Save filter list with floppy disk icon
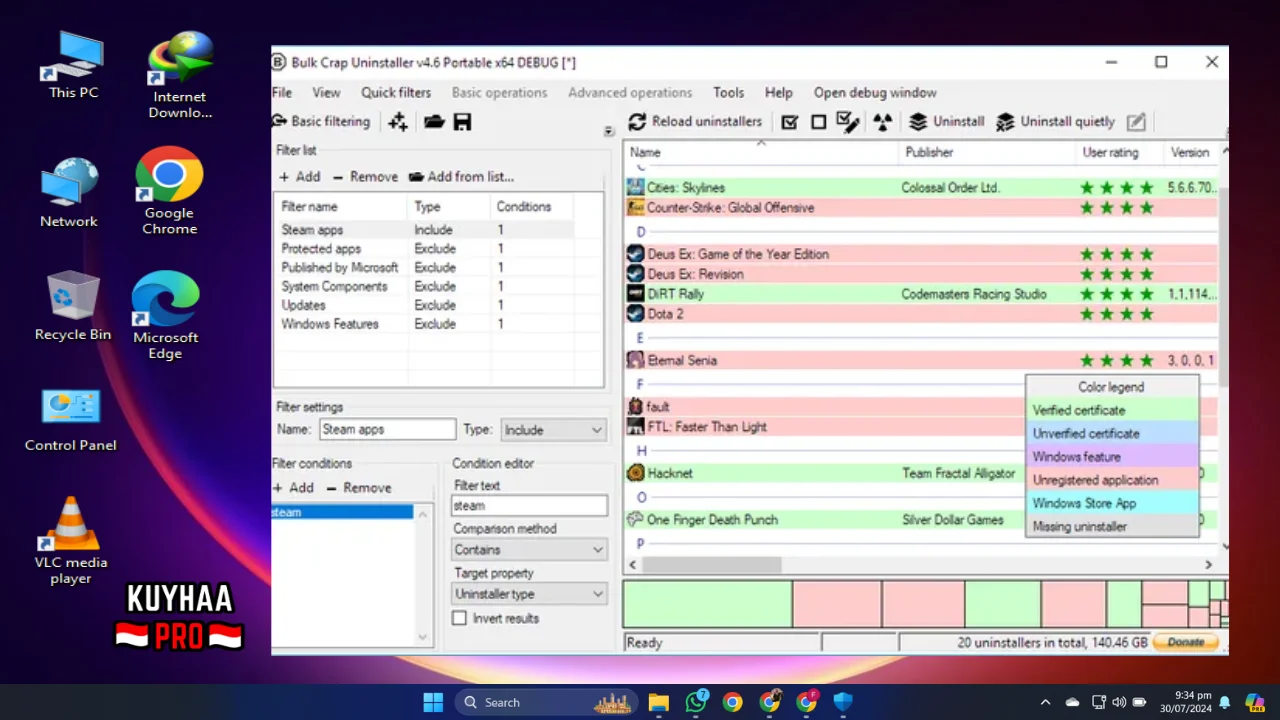The width and height of the screenshot is (1280, 720). (462, 122)
